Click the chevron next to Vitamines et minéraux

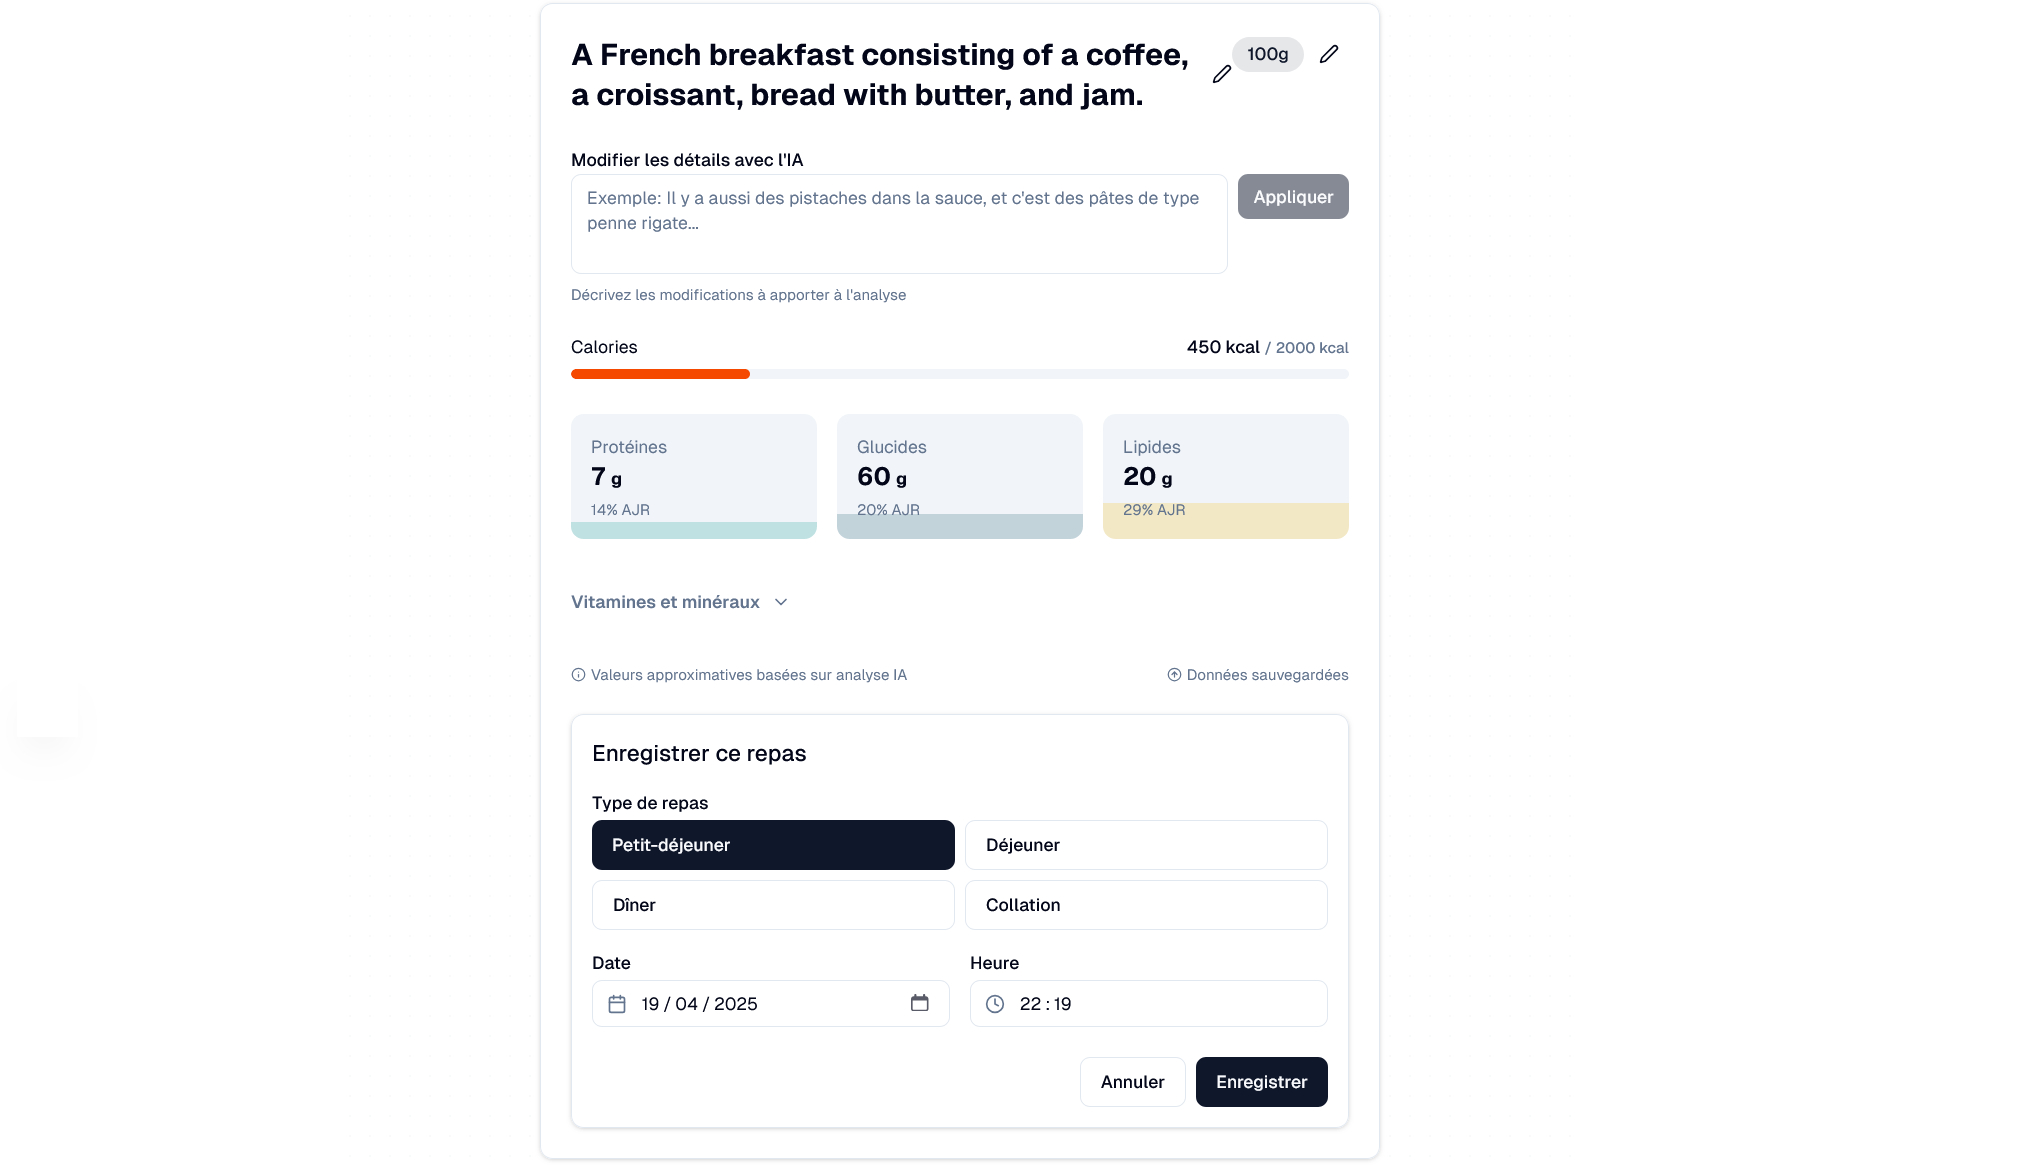pos(781,602)
